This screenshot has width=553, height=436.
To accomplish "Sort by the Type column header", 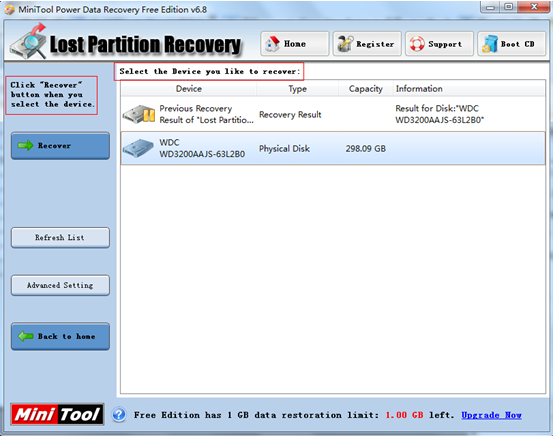I will point(297,89).
